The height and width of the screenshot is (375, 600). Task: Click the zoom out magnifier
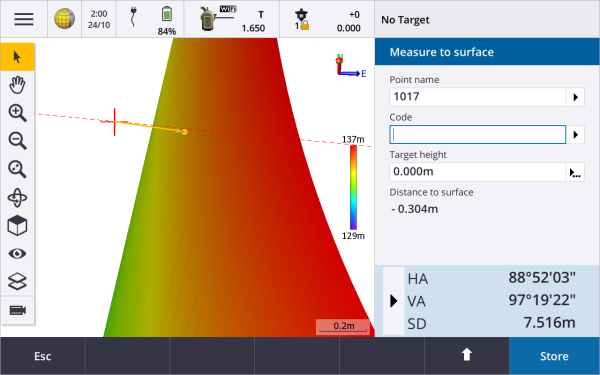click(x=17, y=141)
